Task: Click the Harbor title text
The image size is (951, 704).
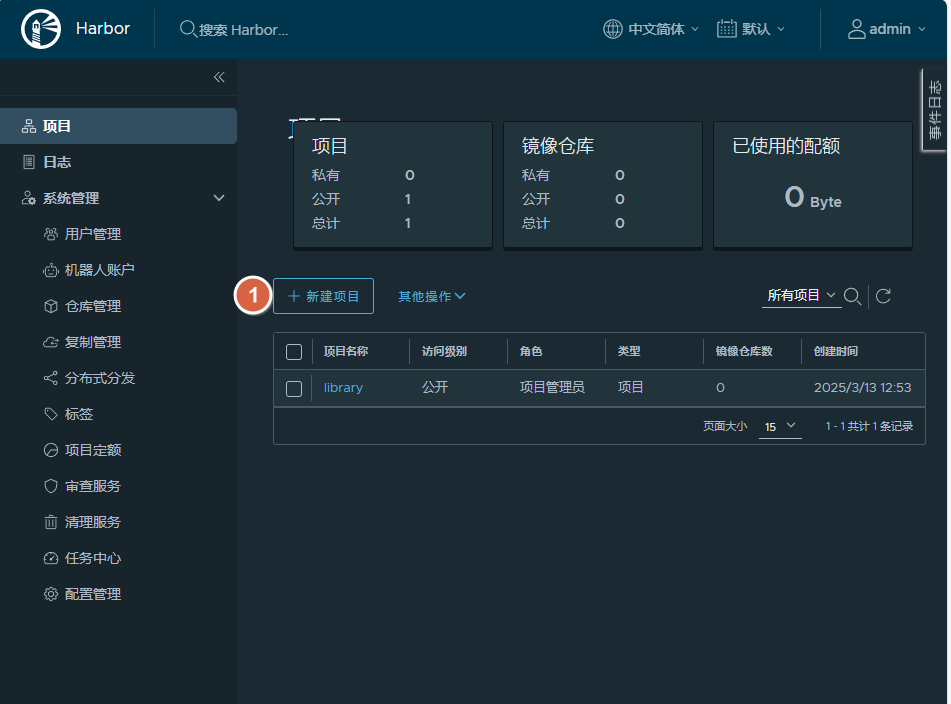Action: click(102, 28)
